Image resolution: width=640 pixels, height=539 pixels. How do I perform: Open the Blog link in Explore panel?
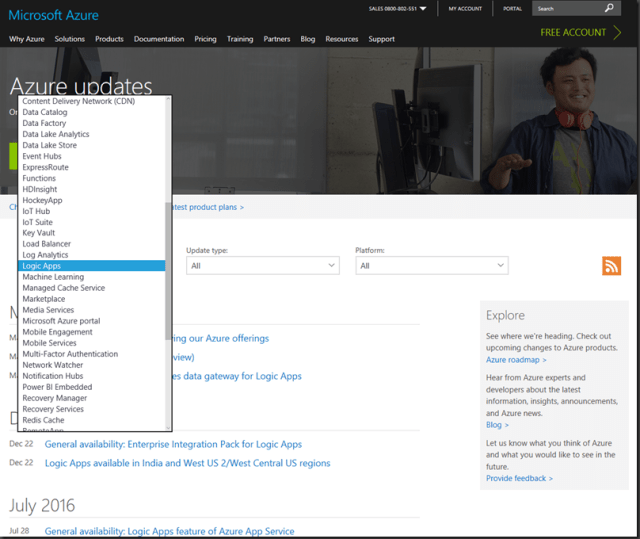[497, 425]
